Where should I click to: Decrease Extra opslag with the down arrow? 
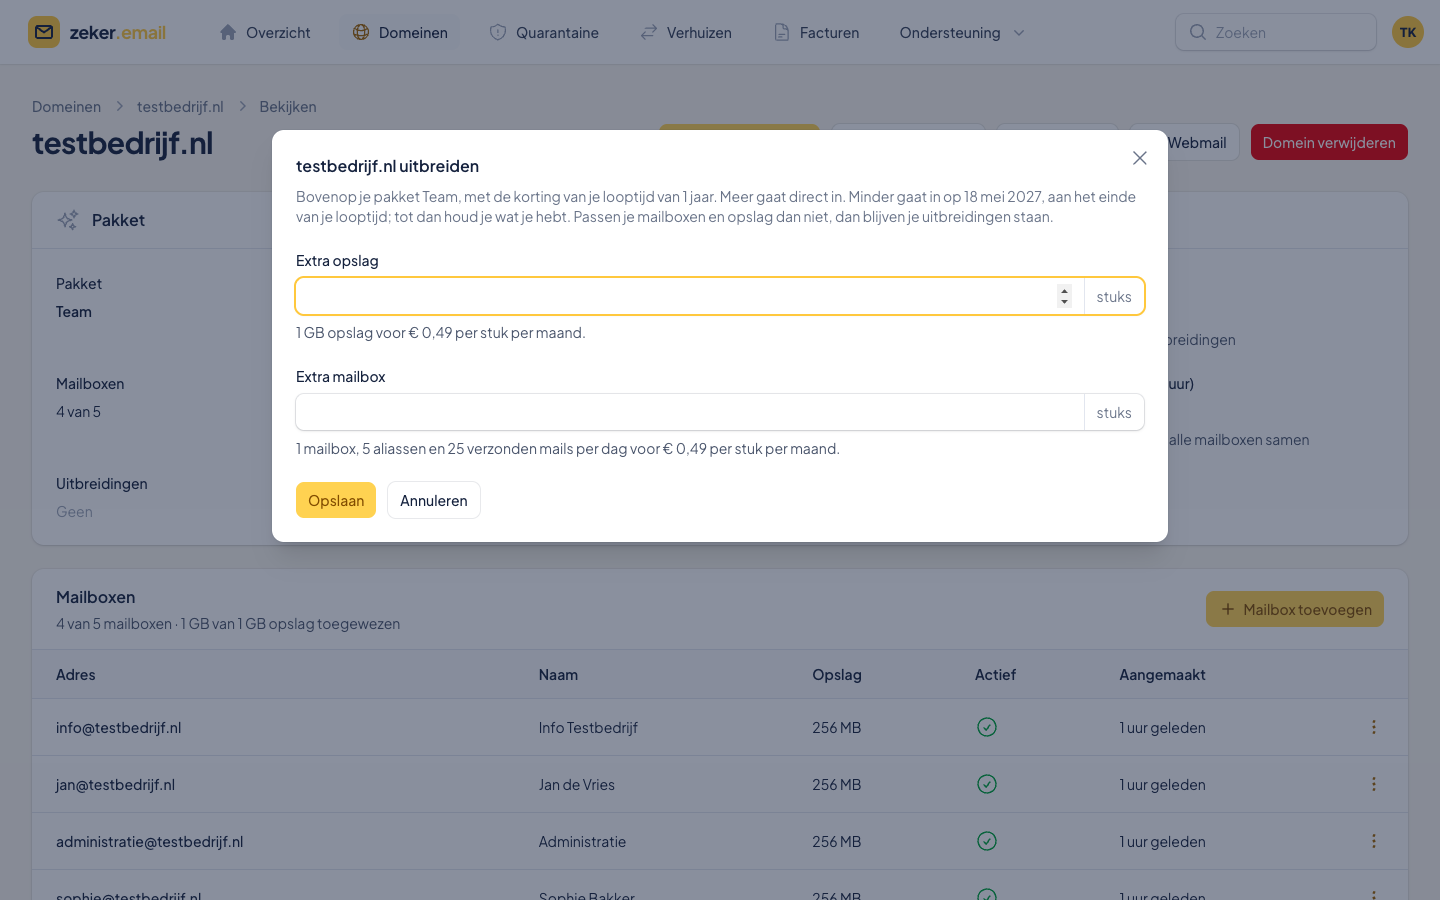pos(1064,302)
